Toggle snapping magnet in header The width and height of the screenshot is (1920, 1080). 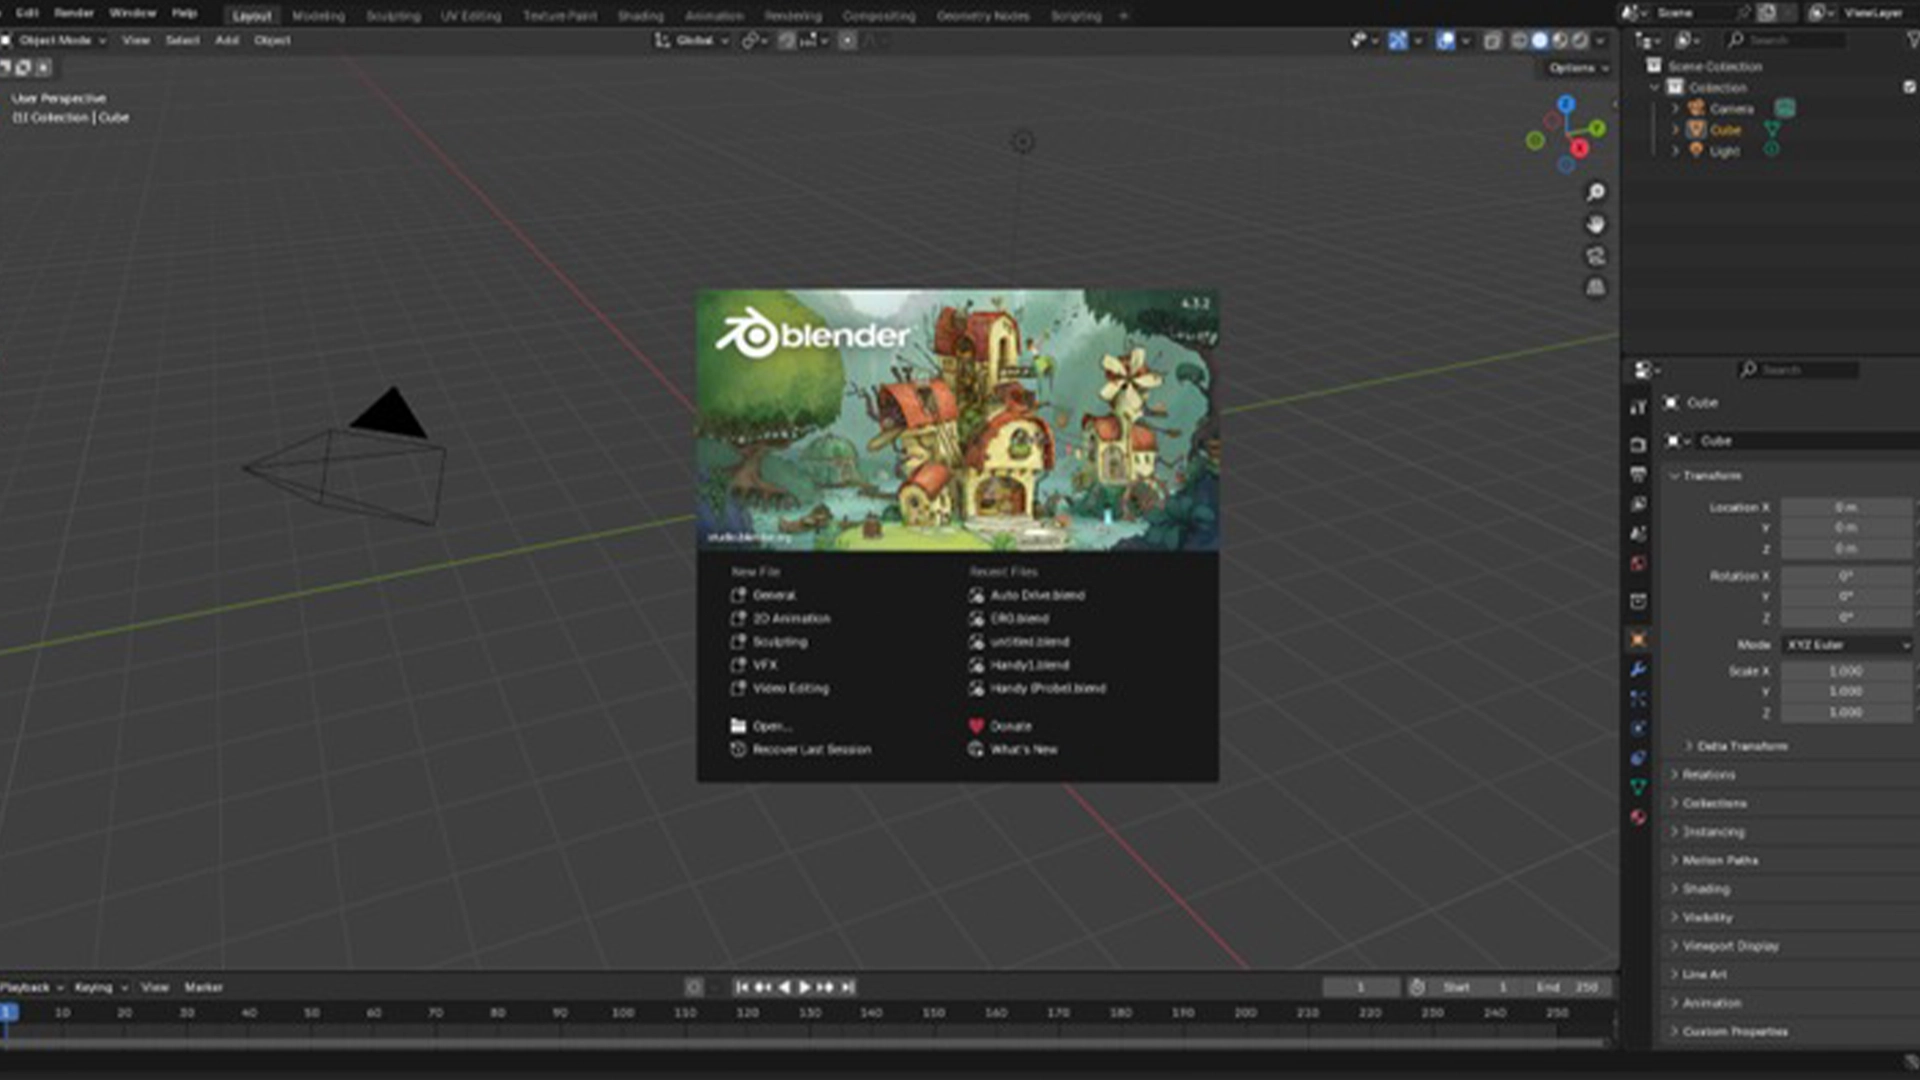788,40
